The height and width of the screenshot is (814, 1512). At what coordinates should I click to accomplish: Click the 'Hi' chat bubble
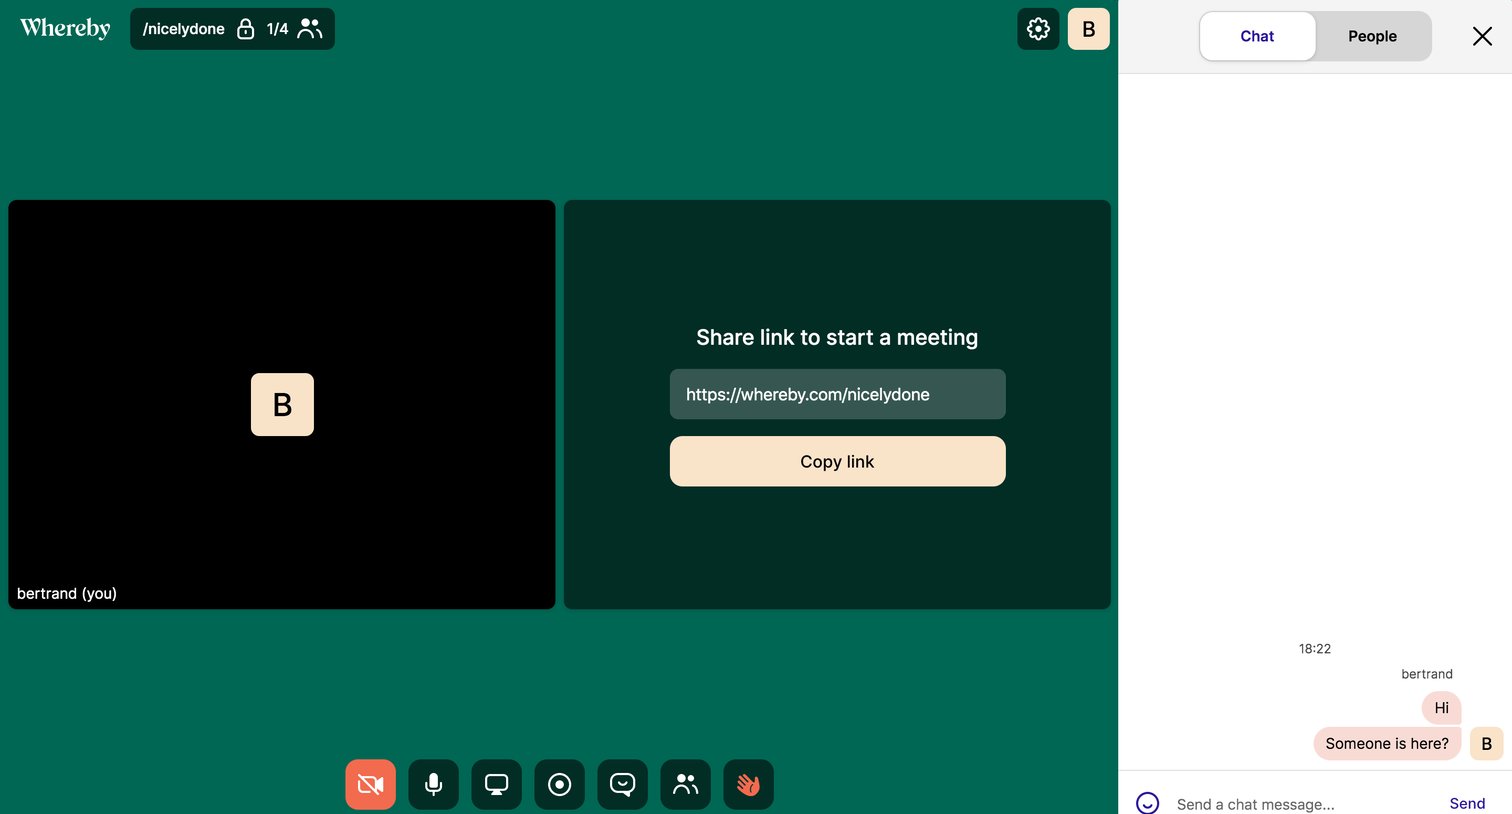point(1441,707)
